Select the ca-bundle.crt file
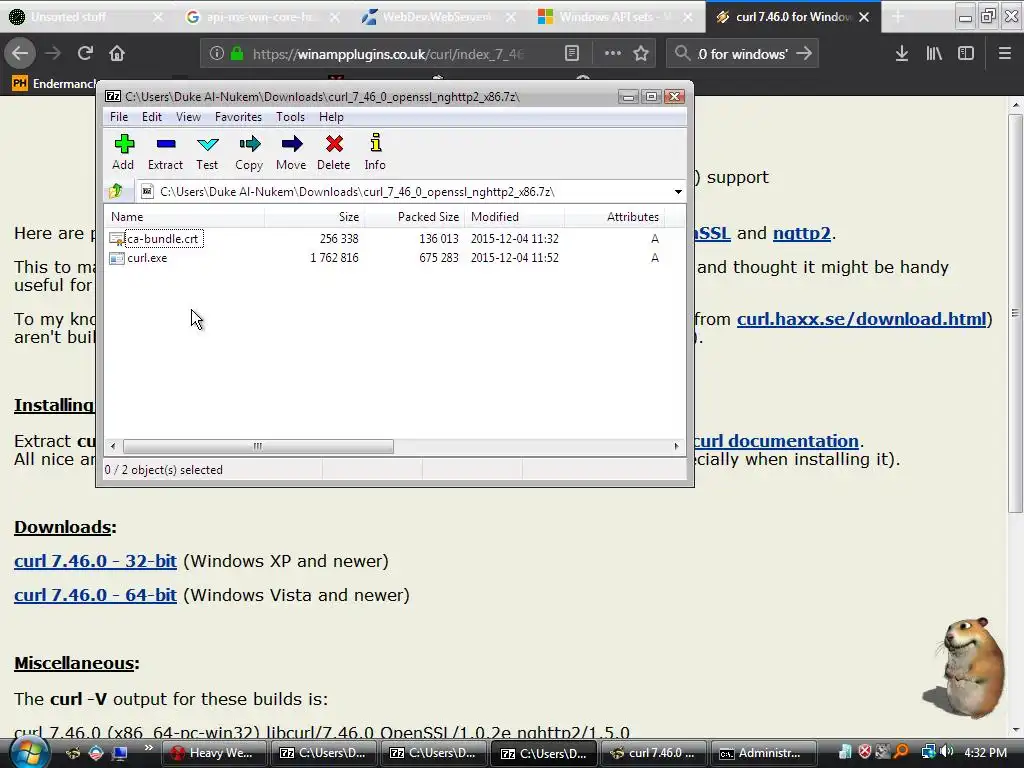Image resolution: width=1024 pixels, height=768 pixels. click(x=163, y=238)
